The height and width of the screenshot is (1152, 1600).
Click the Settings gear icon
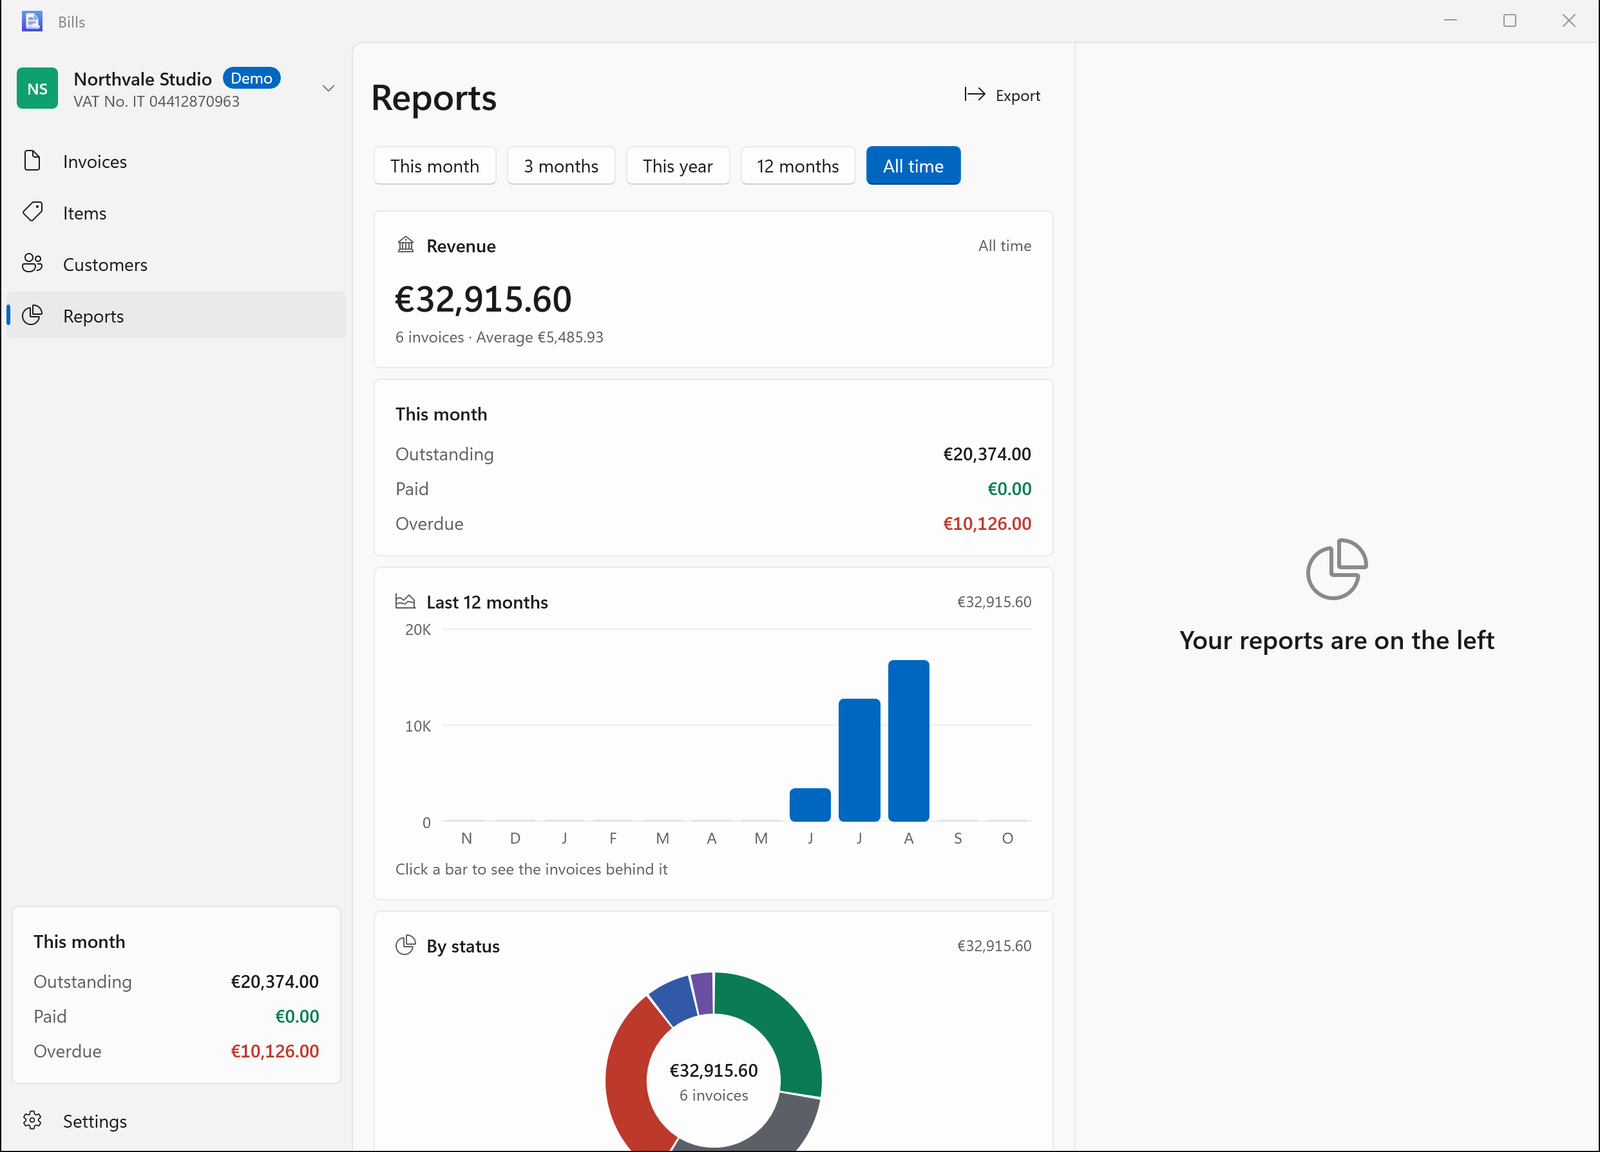click(32, 1120)
